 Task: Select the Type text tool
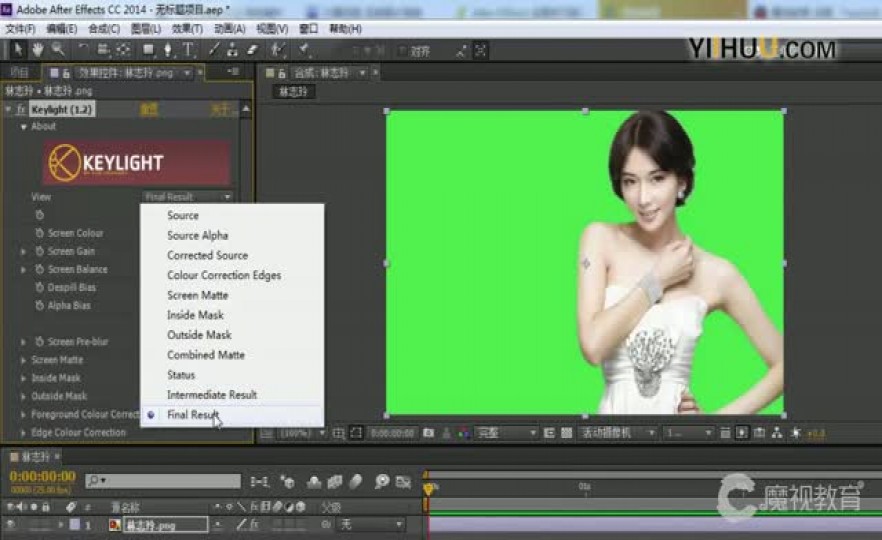point(188,50)
